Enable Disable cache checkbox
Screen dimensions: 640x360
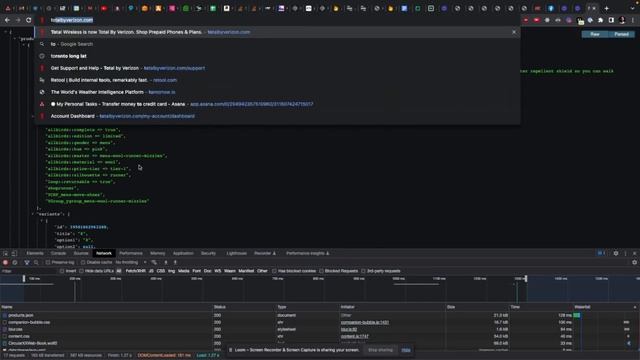[x=83, y=262]
